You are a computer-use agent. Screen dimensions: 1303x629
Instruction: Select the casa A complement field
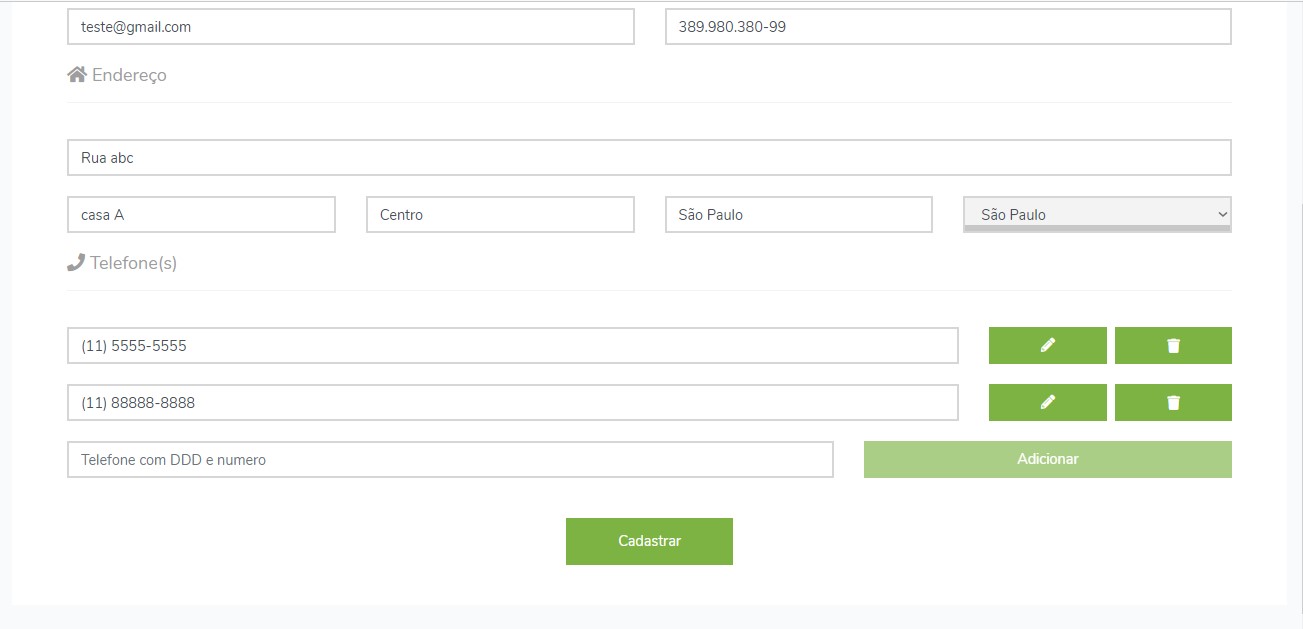(201, 215)
